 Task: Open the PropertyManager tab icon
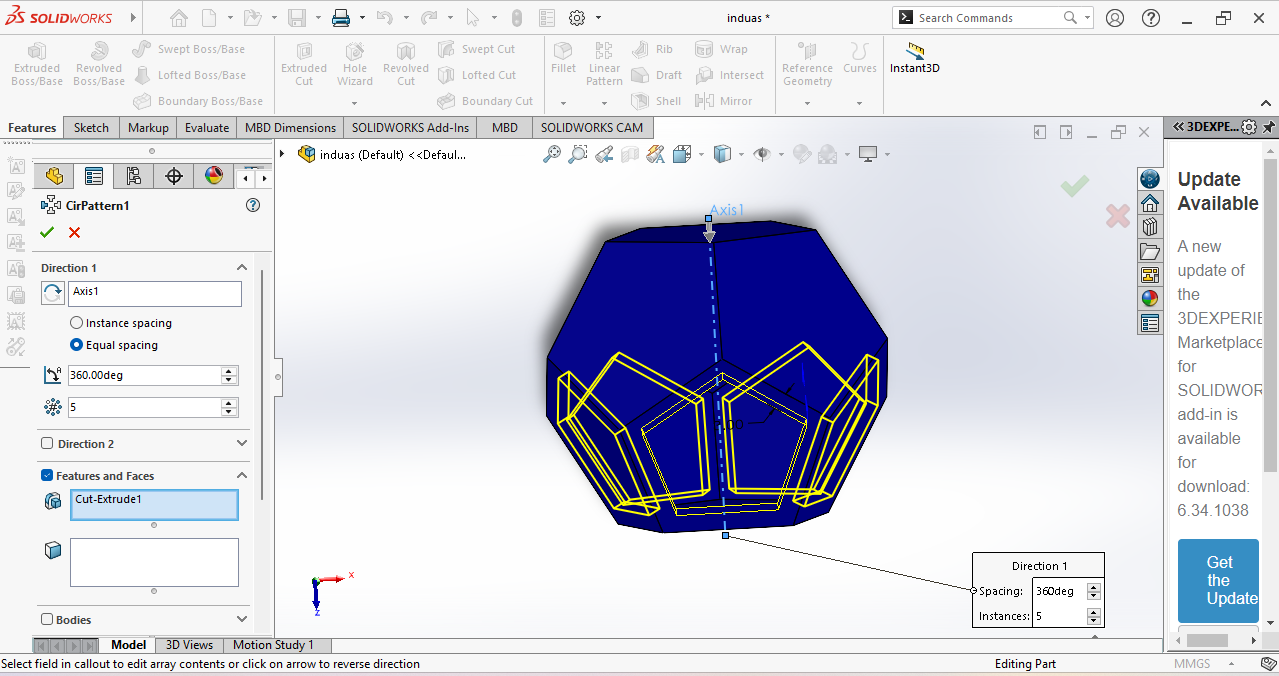coord(94,177)
